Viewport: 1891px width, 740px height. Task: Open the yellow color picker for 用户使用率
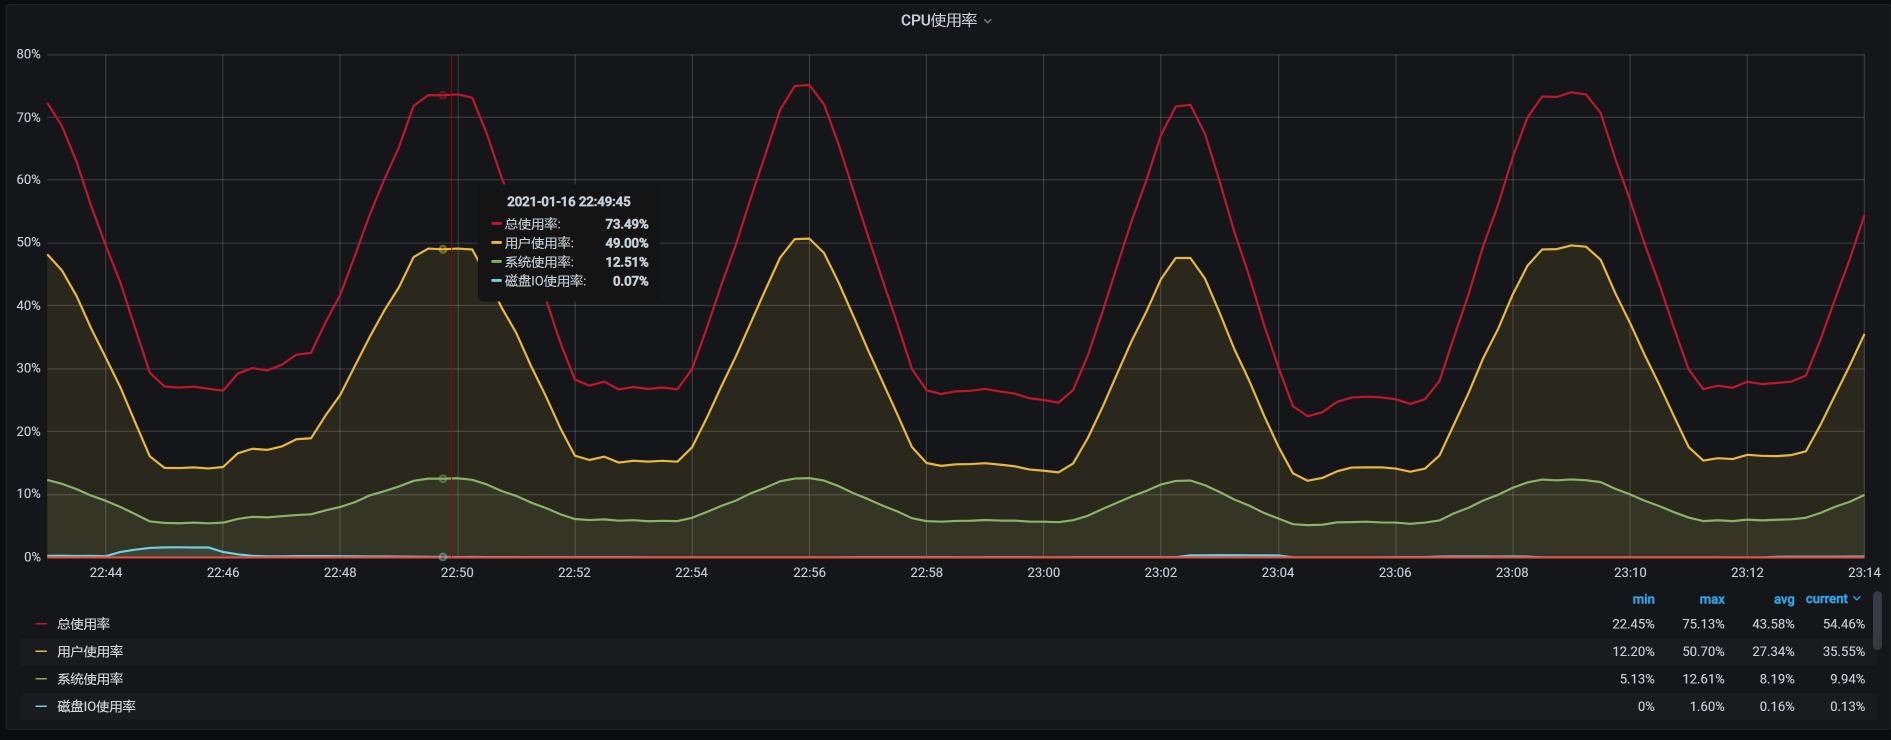(x=41, y=652)
